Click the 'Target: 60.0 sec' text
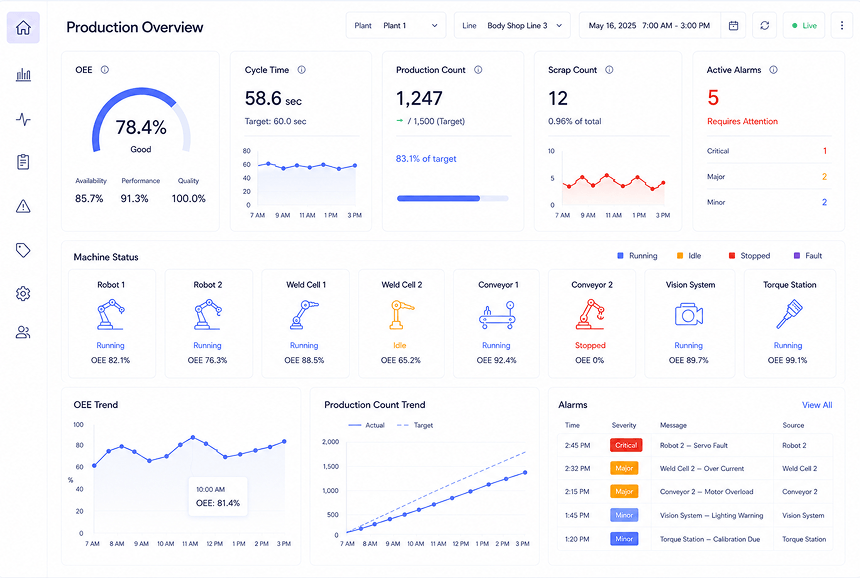 click(275, 121)
